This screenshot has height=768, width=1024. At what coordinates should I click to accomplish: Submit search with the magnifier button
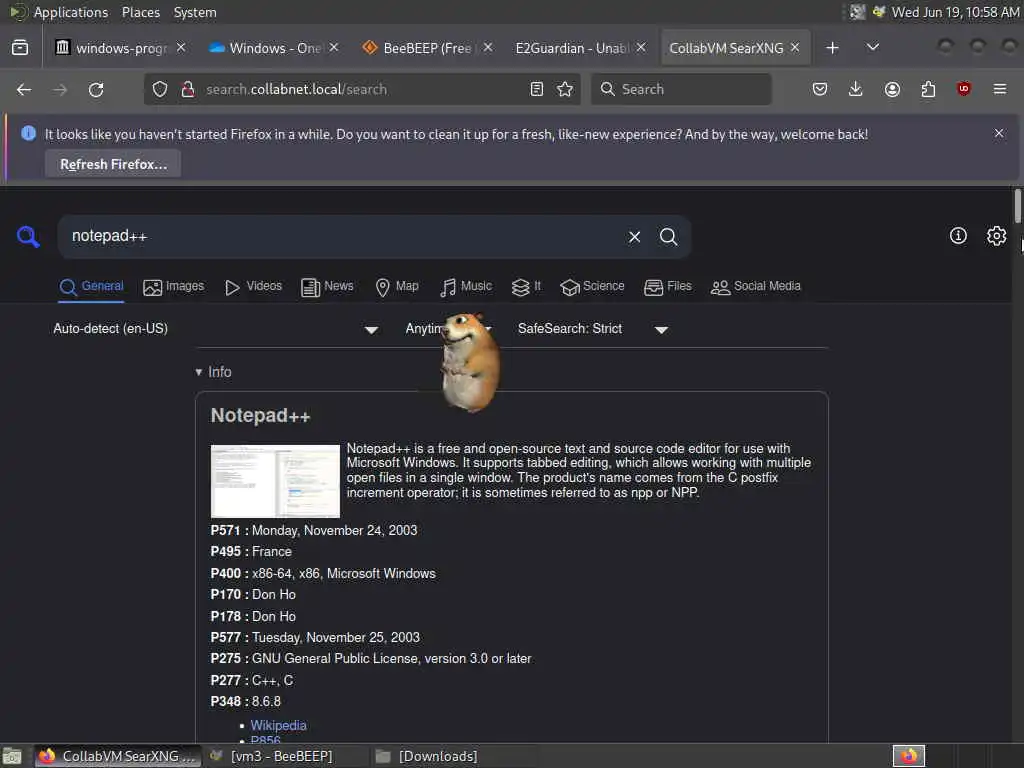click(668, 236)
